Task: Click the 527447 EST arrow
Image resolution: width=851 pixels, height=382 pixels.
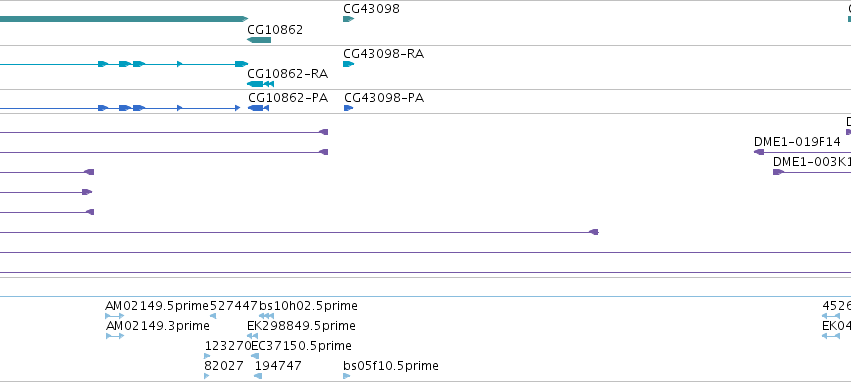Action: click(x=213, y=316)
